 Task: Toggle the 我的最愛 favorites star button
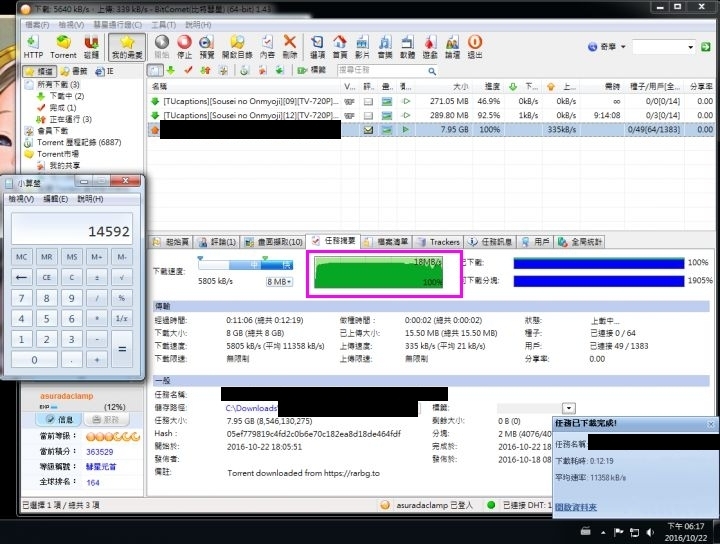127,47
